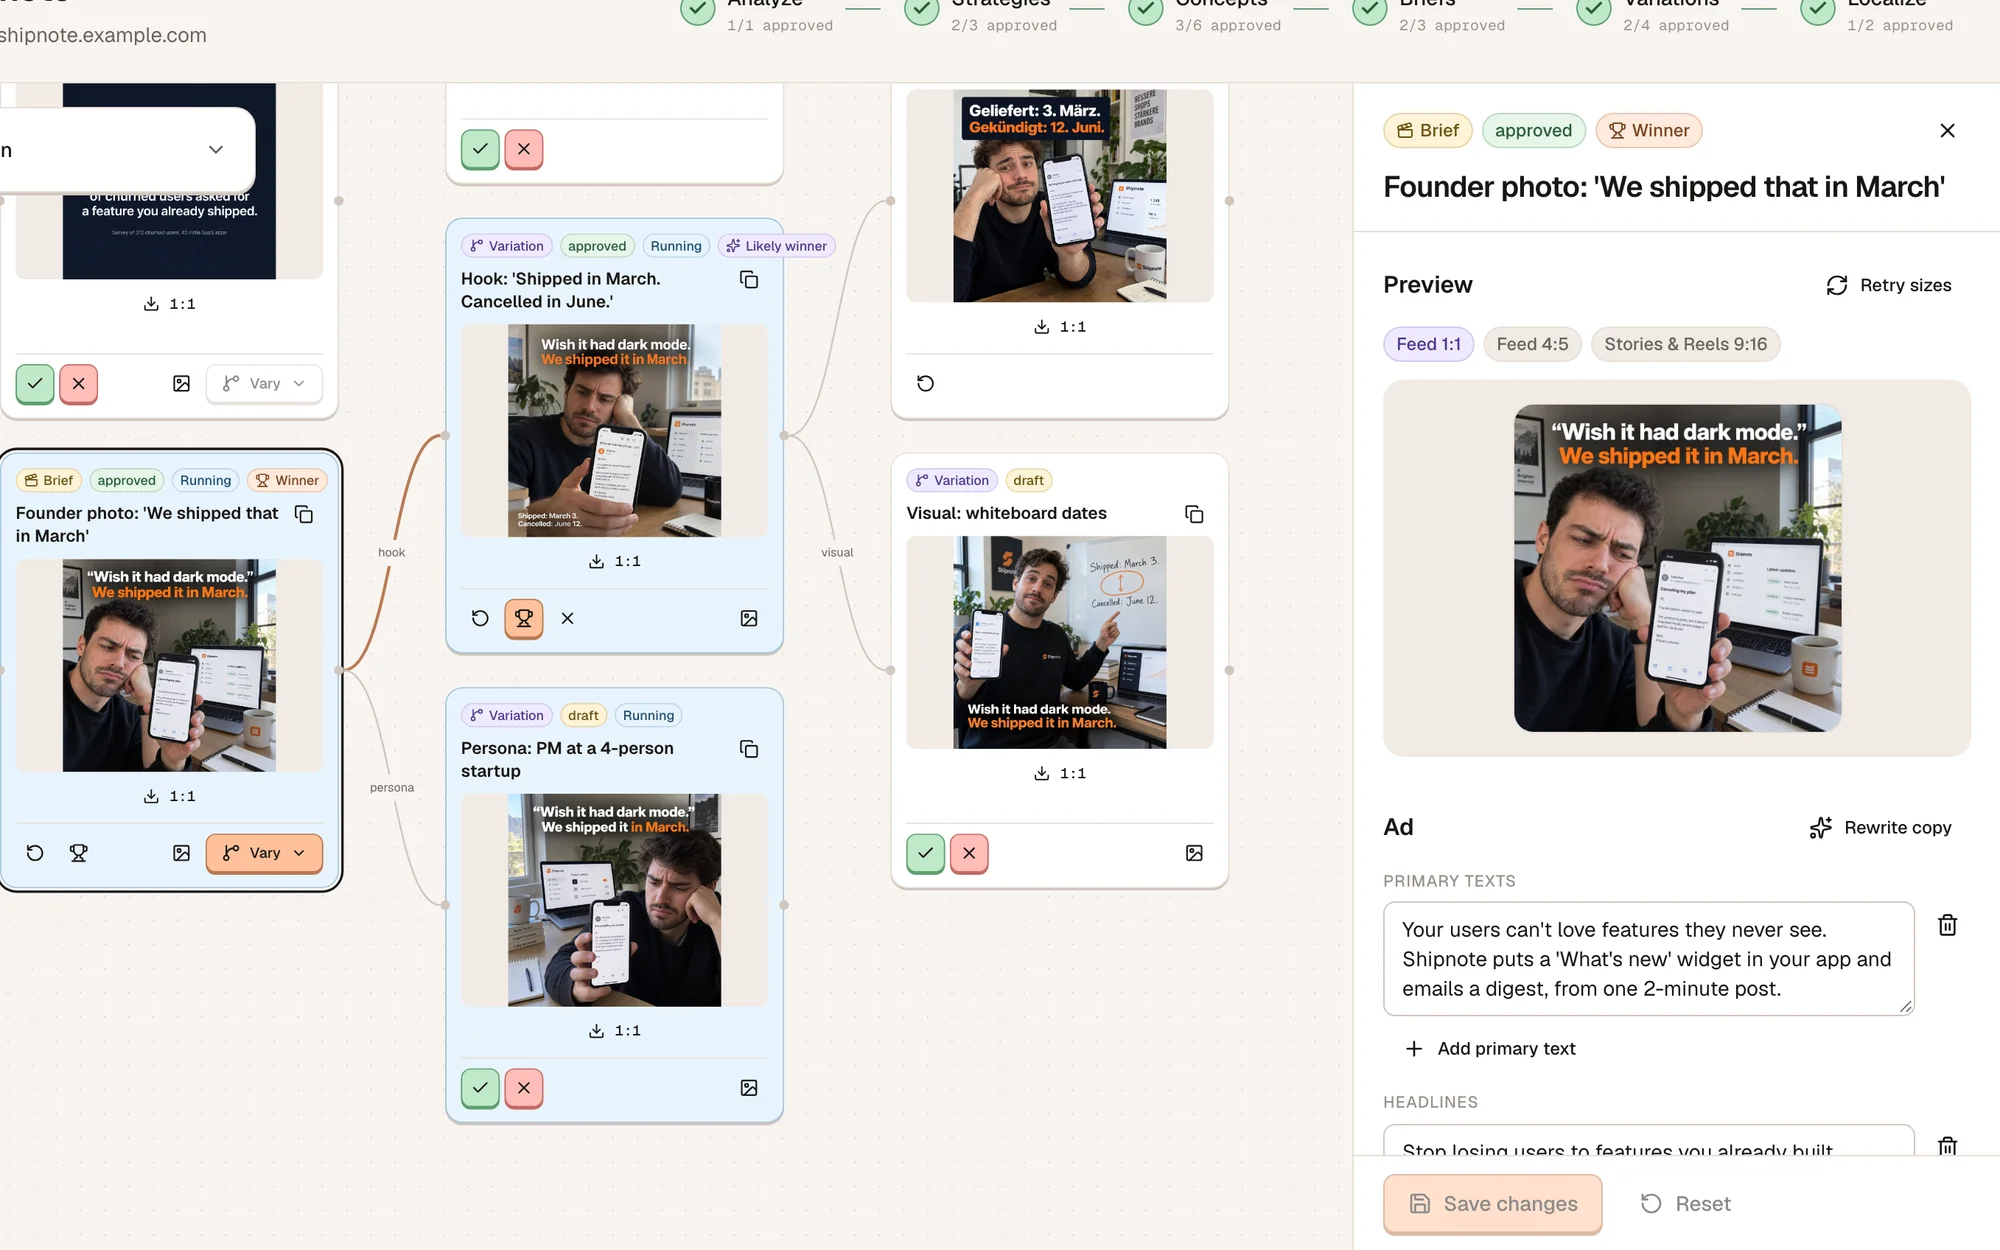Approve the Visual whiteboard dates variation
Screen dimensions: 2000x1250
coord(925,853)
